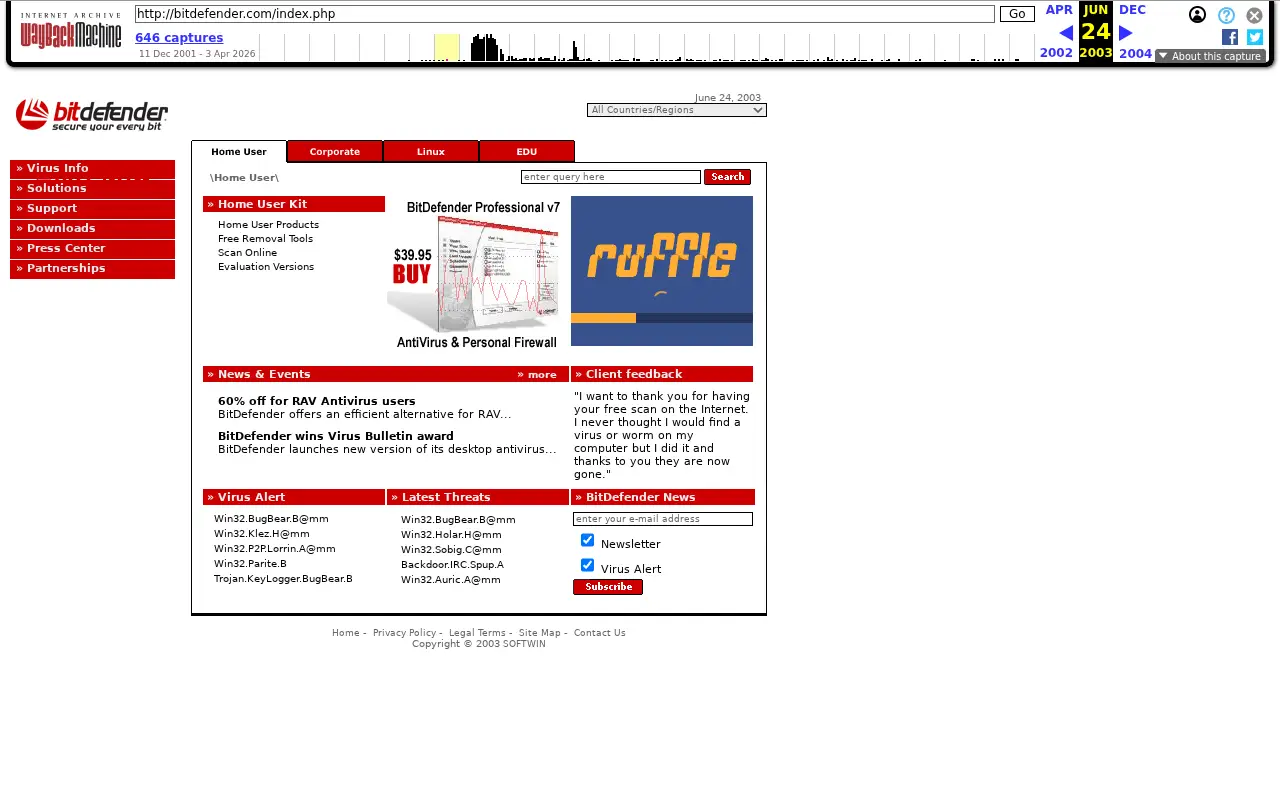Image resolution: width=1280 pixels, height=800 pixels.
Task: Open the Scan Online link
Action: (x=247, y=253)
